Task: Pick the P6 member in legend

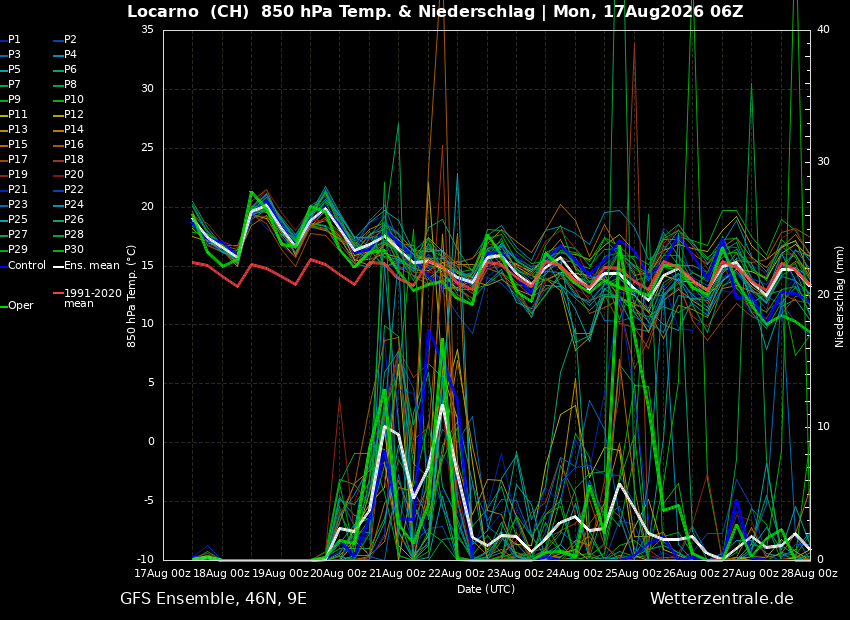Action: (65, 69)
